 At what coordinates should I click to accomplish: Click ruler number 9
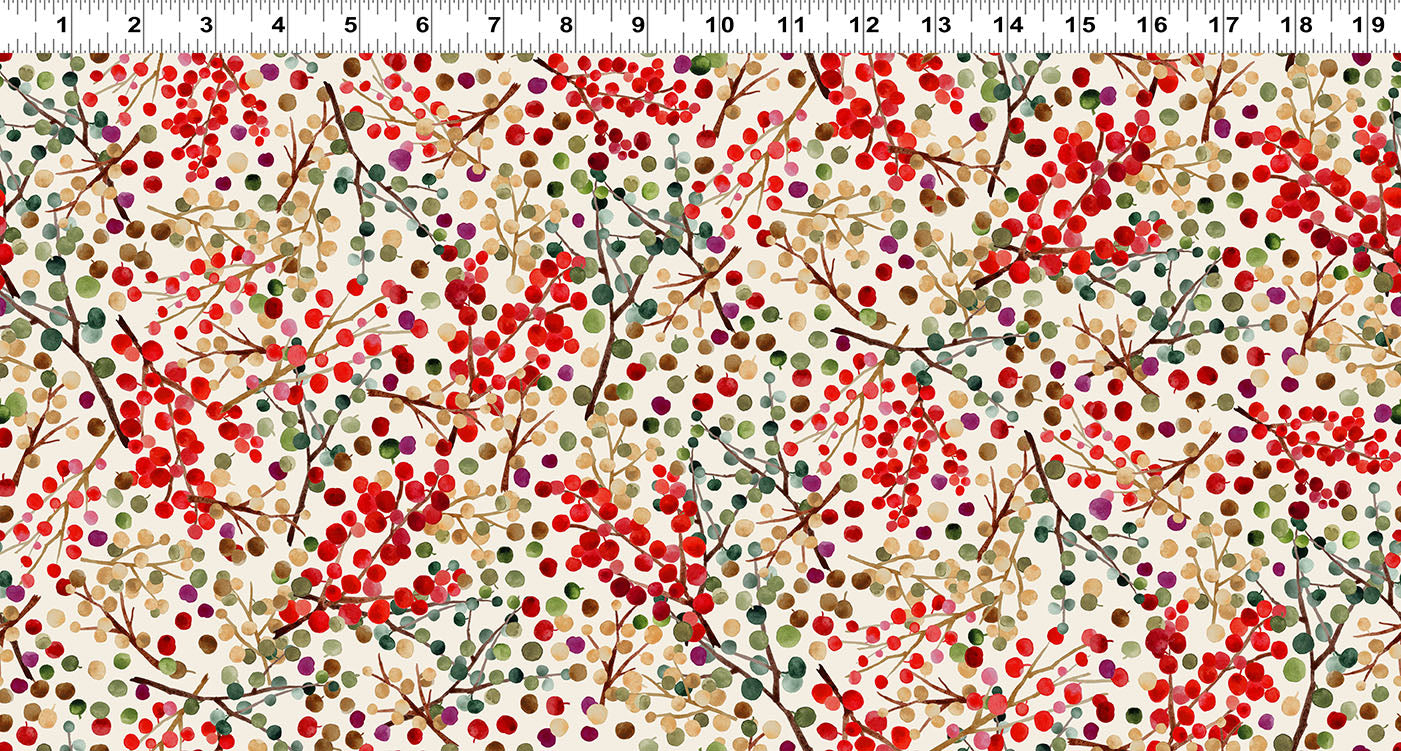pyautogui.click(x=638, y=24)
